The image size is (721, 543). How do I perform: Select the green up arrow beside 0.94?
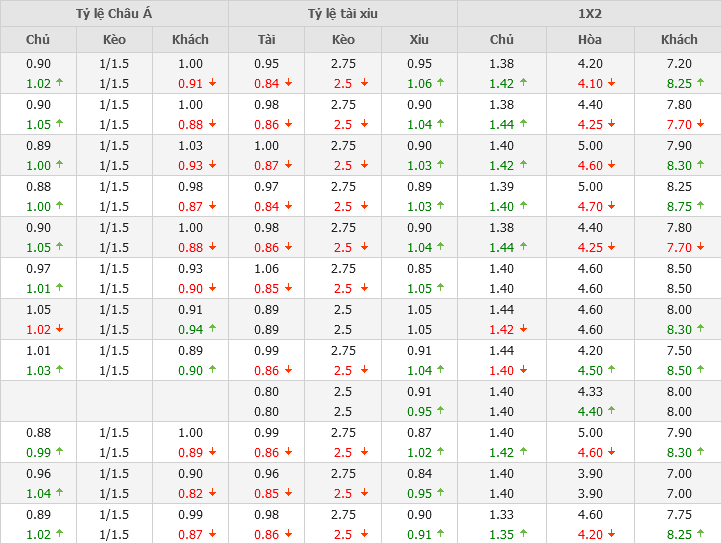[x=212, y=329]
